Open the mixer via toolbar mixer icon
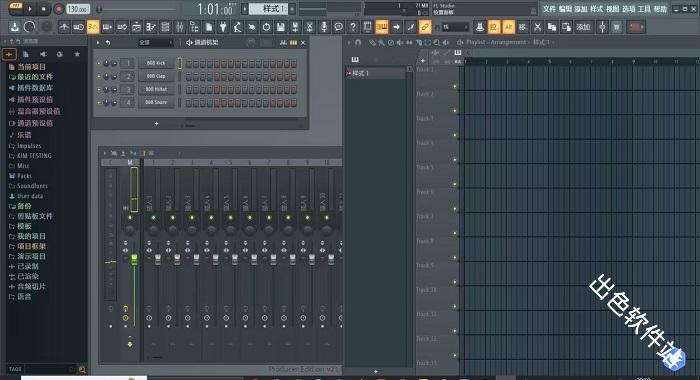Screen dimensions: 700x380 pyautogui.click(x=179, y=27)
